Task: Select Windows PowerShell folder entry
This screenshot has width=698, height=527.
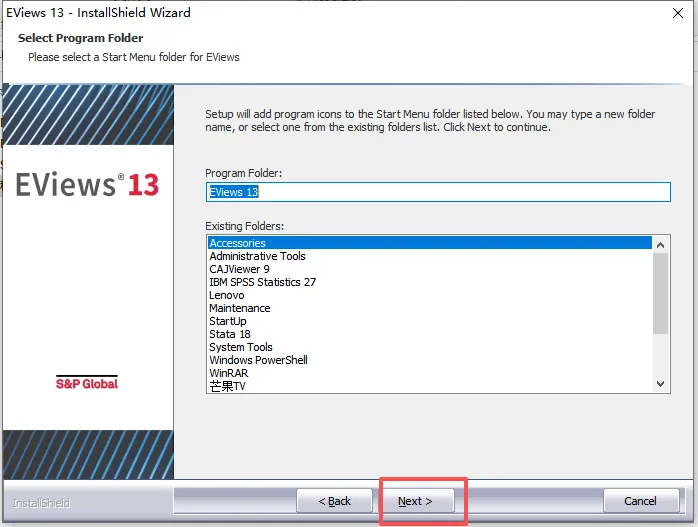Action: [430, 360]
